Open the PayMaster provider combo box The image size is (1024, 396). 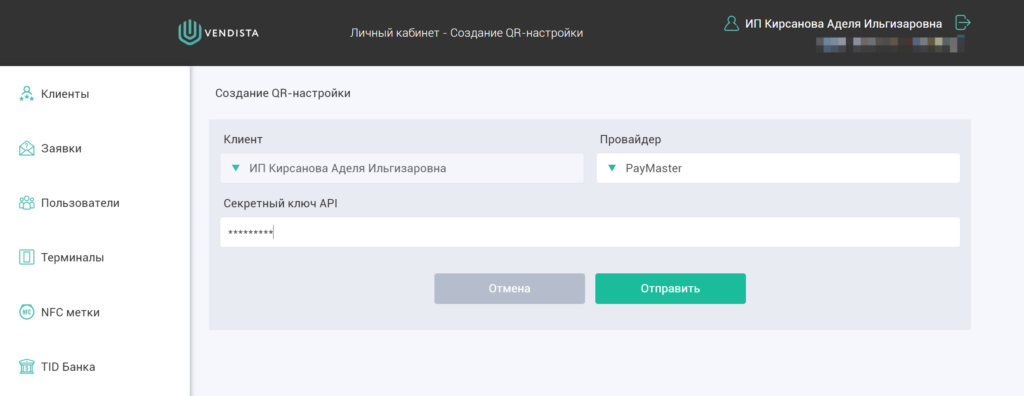tap(778, 169)
